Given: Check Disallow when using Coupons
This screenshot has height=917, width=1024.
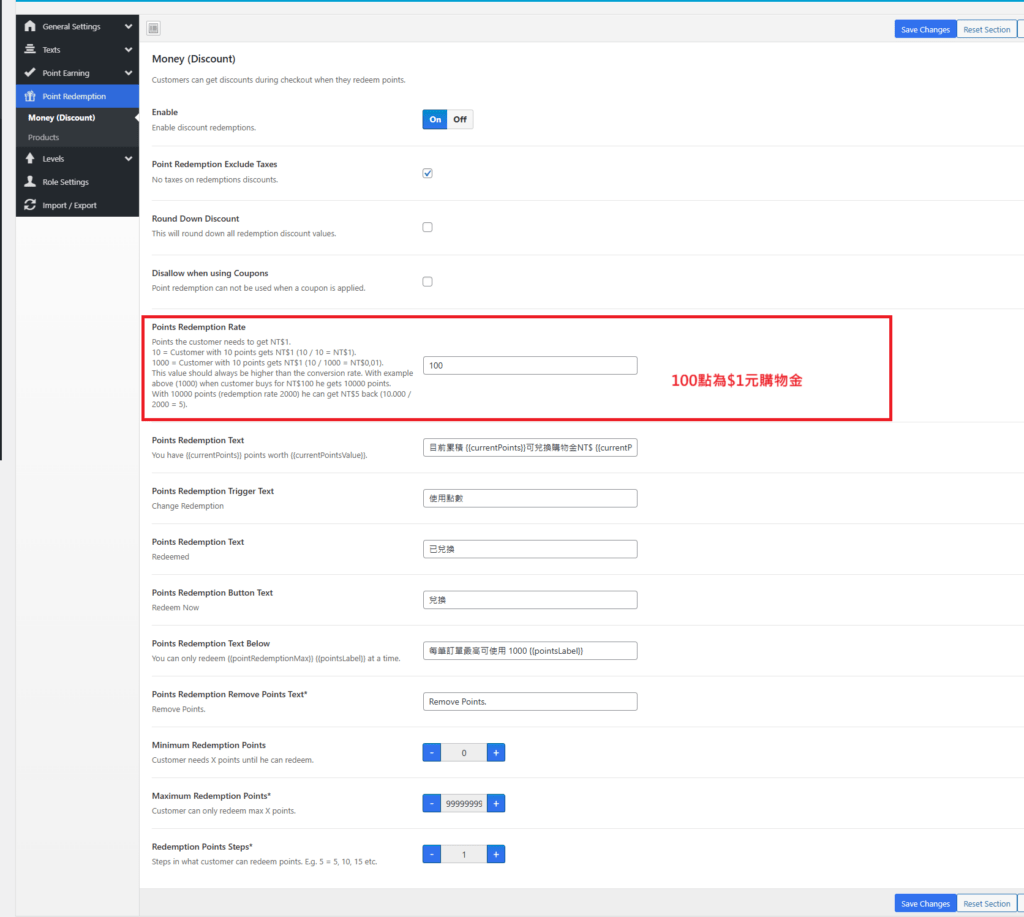Looking at the screenshot, I should 427,282.
